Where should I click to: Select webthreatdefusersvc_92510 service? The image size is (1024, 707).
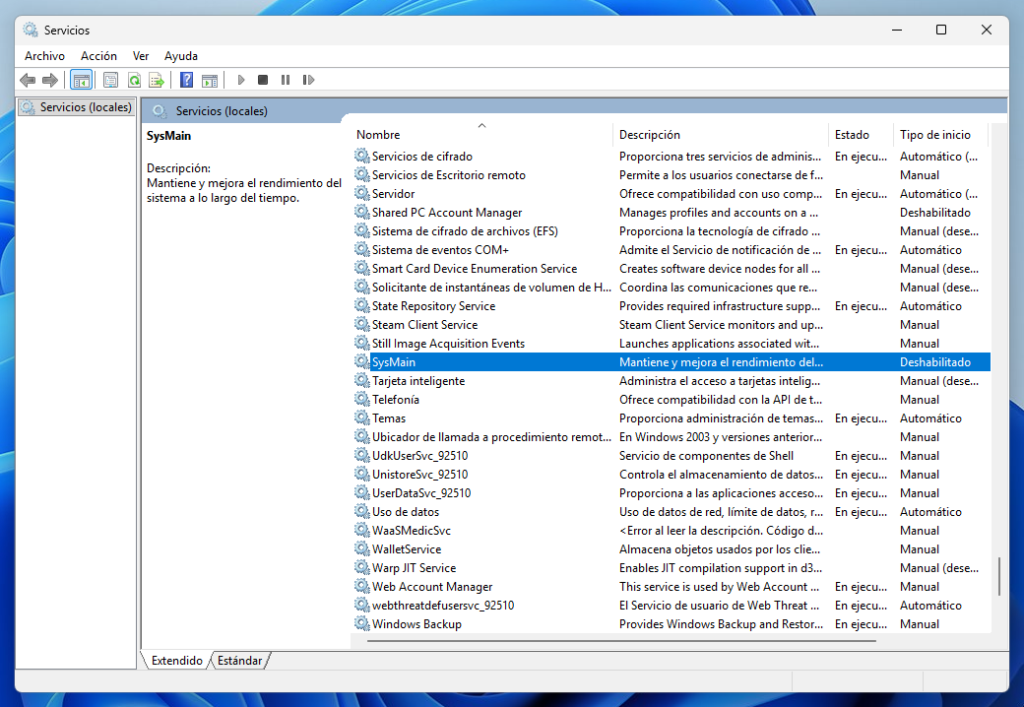[x=672, y=605]
